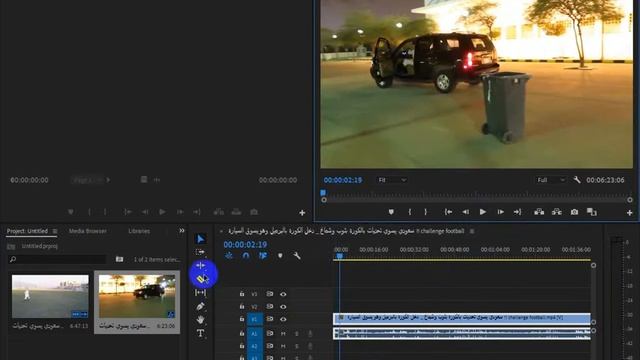The height and width of the screenshot is (360, 640).
Task: Solo audio track A1
Action: (x=297, y=334)
